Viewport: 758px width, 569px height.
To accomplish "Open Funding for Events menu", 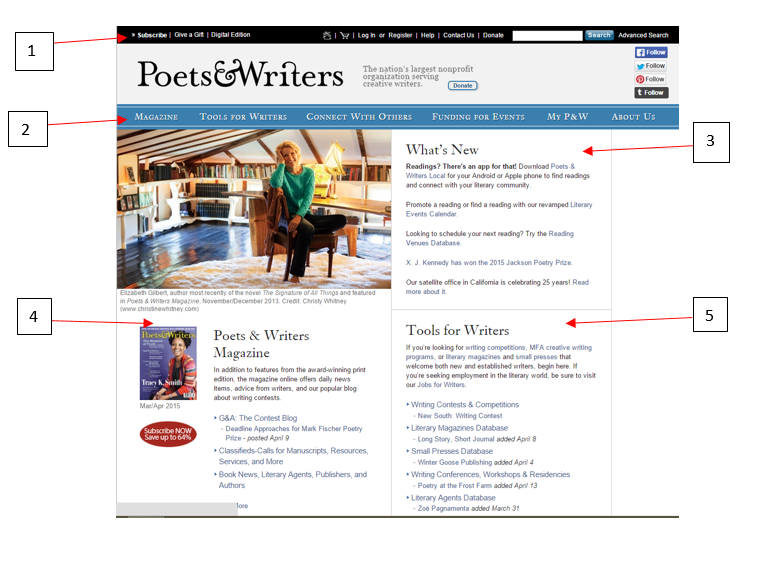I will 478,117.
